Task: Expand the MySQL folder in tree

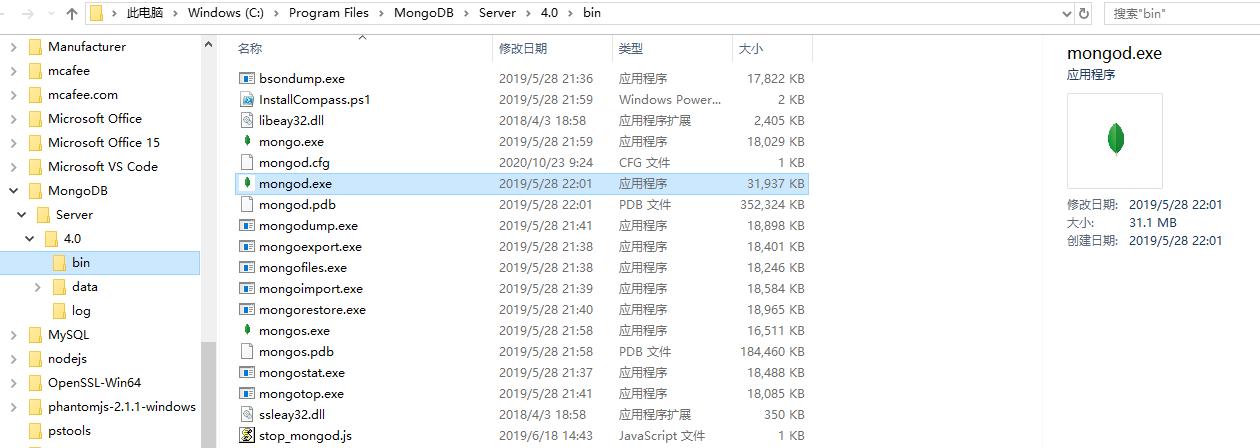Action: [x=13, y=335]
